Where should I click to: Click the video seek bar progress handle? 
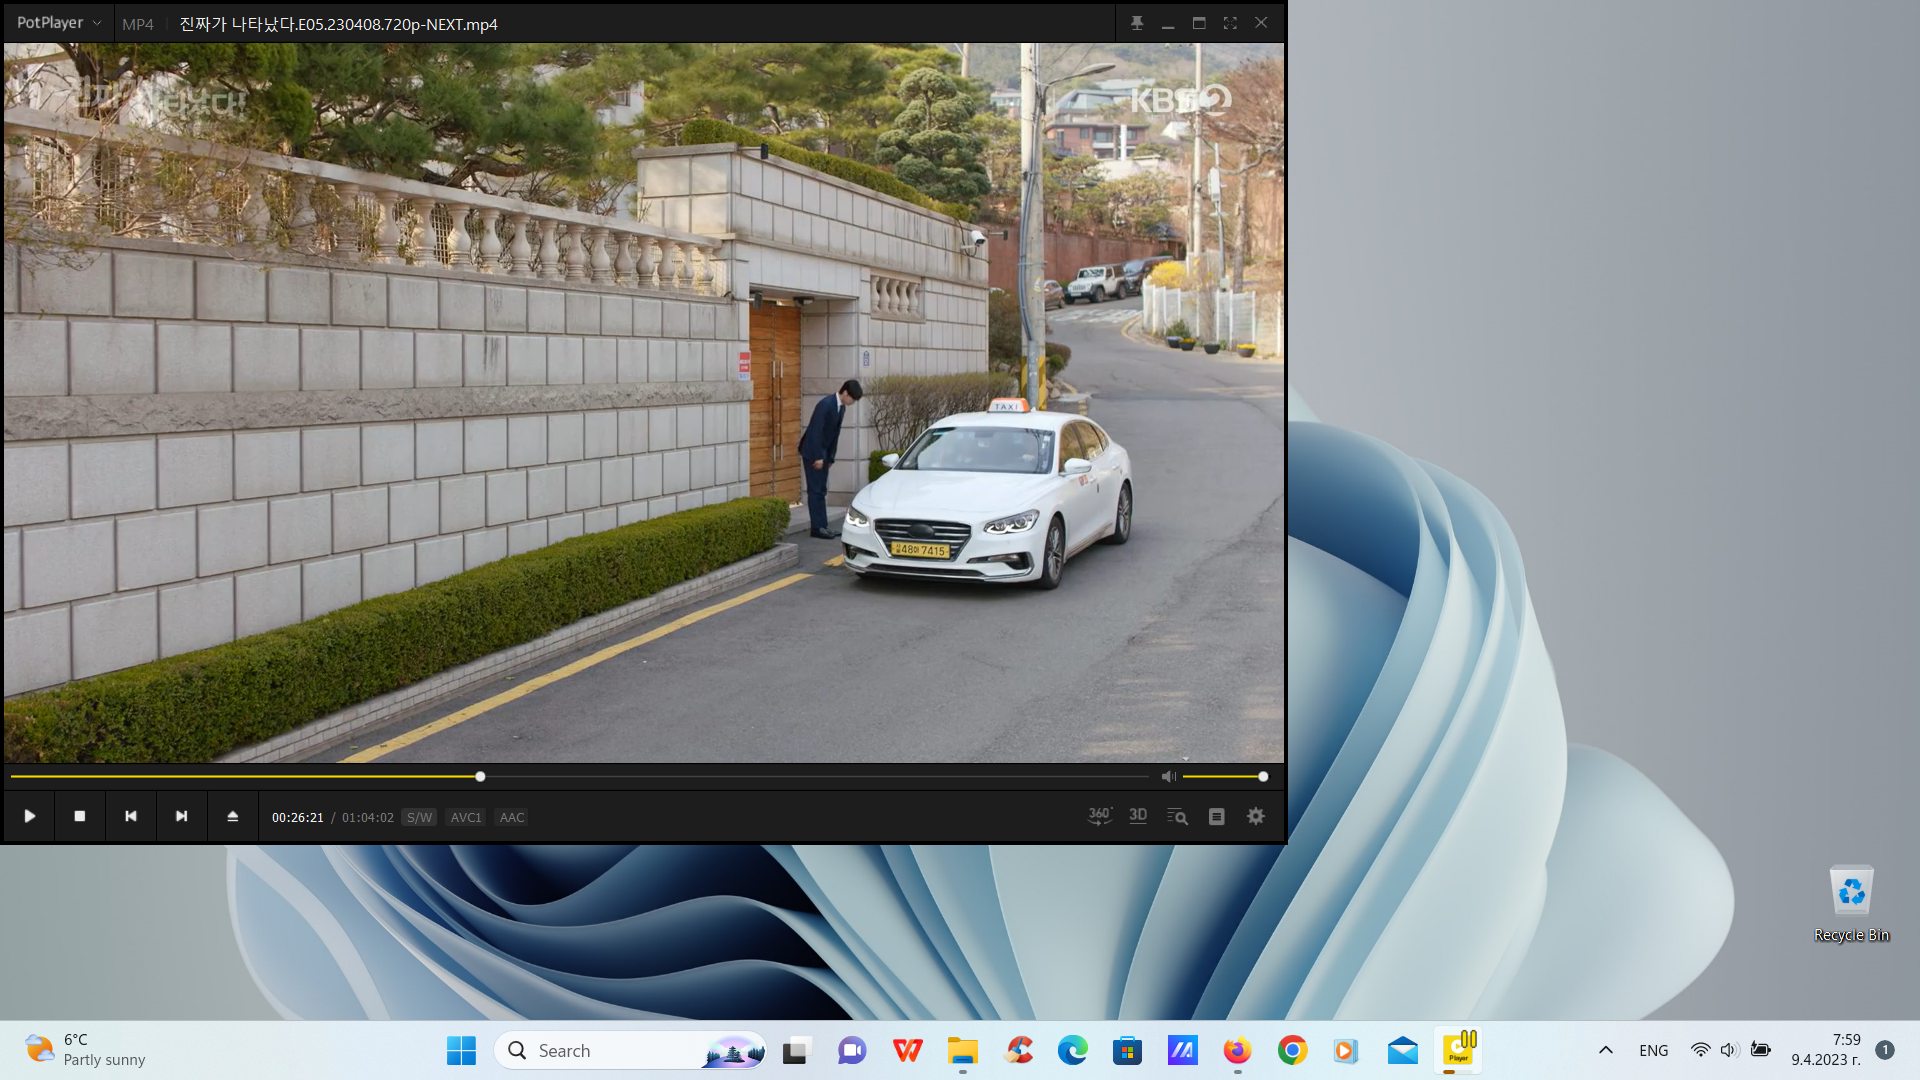tap(480, 777)
